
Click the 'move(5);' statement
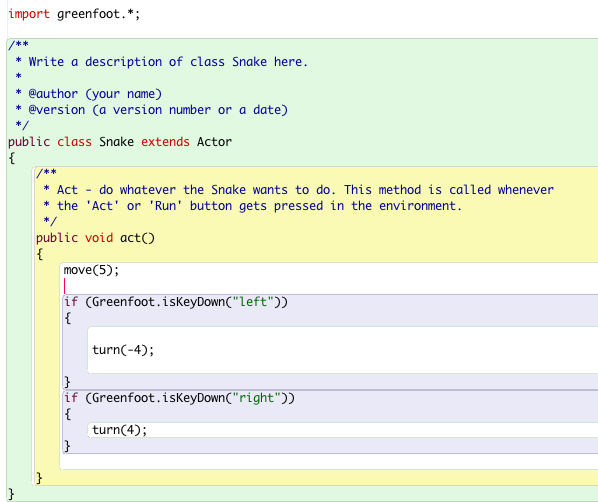tap(91, 270)
